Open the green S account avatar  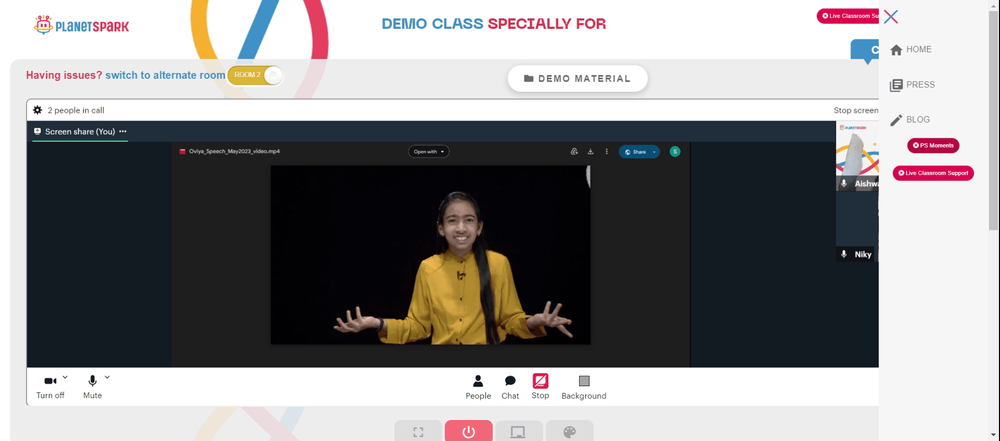675,151
